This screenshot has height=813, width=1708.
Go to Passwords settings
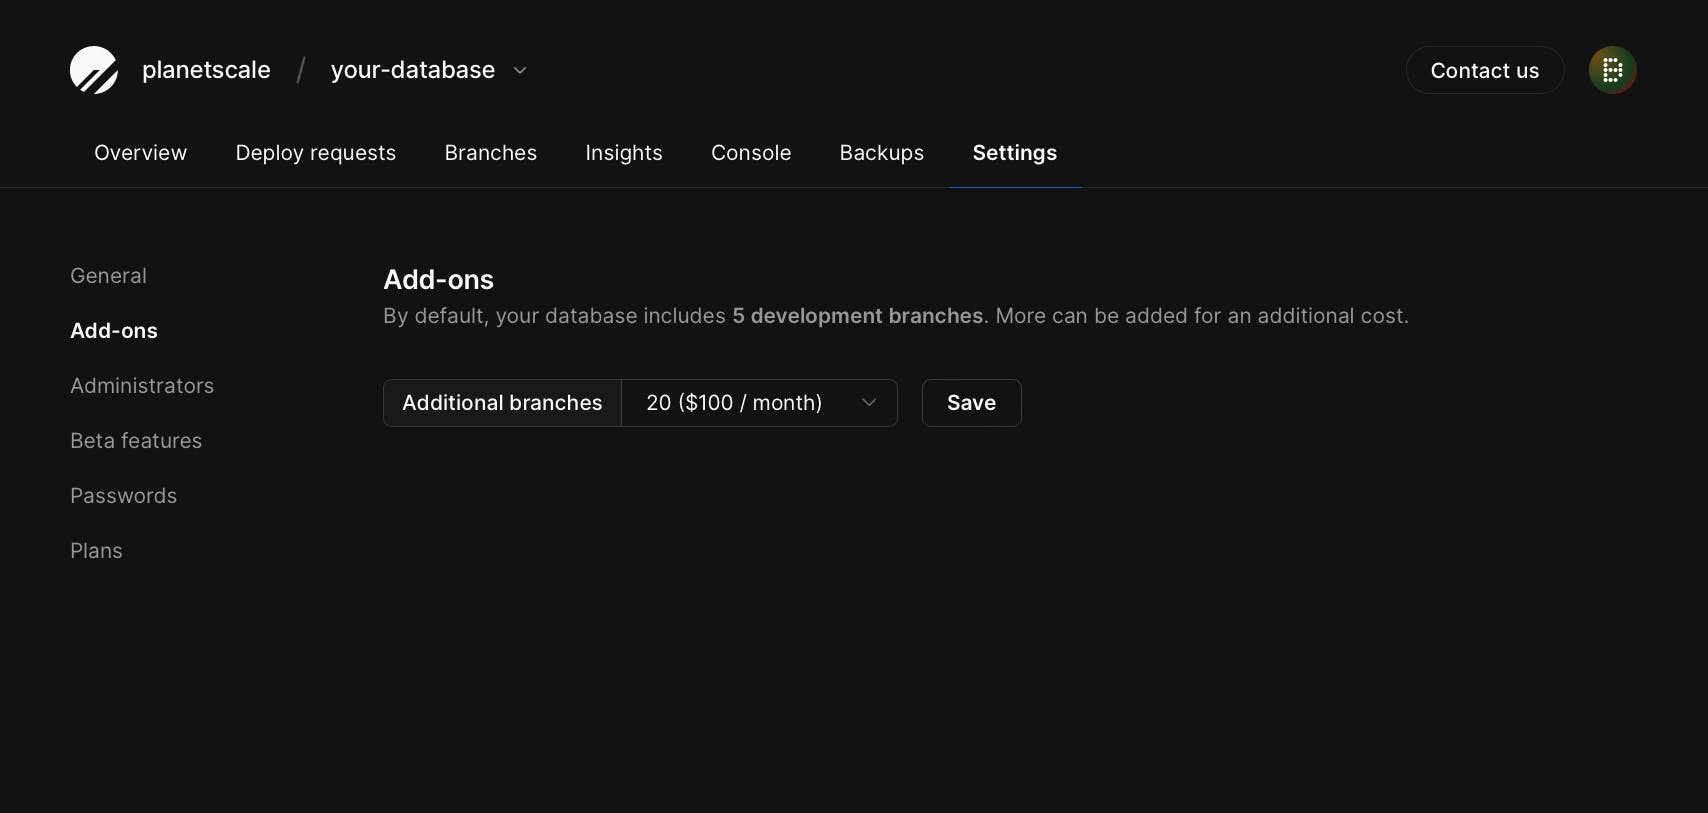tap(123, 496)
